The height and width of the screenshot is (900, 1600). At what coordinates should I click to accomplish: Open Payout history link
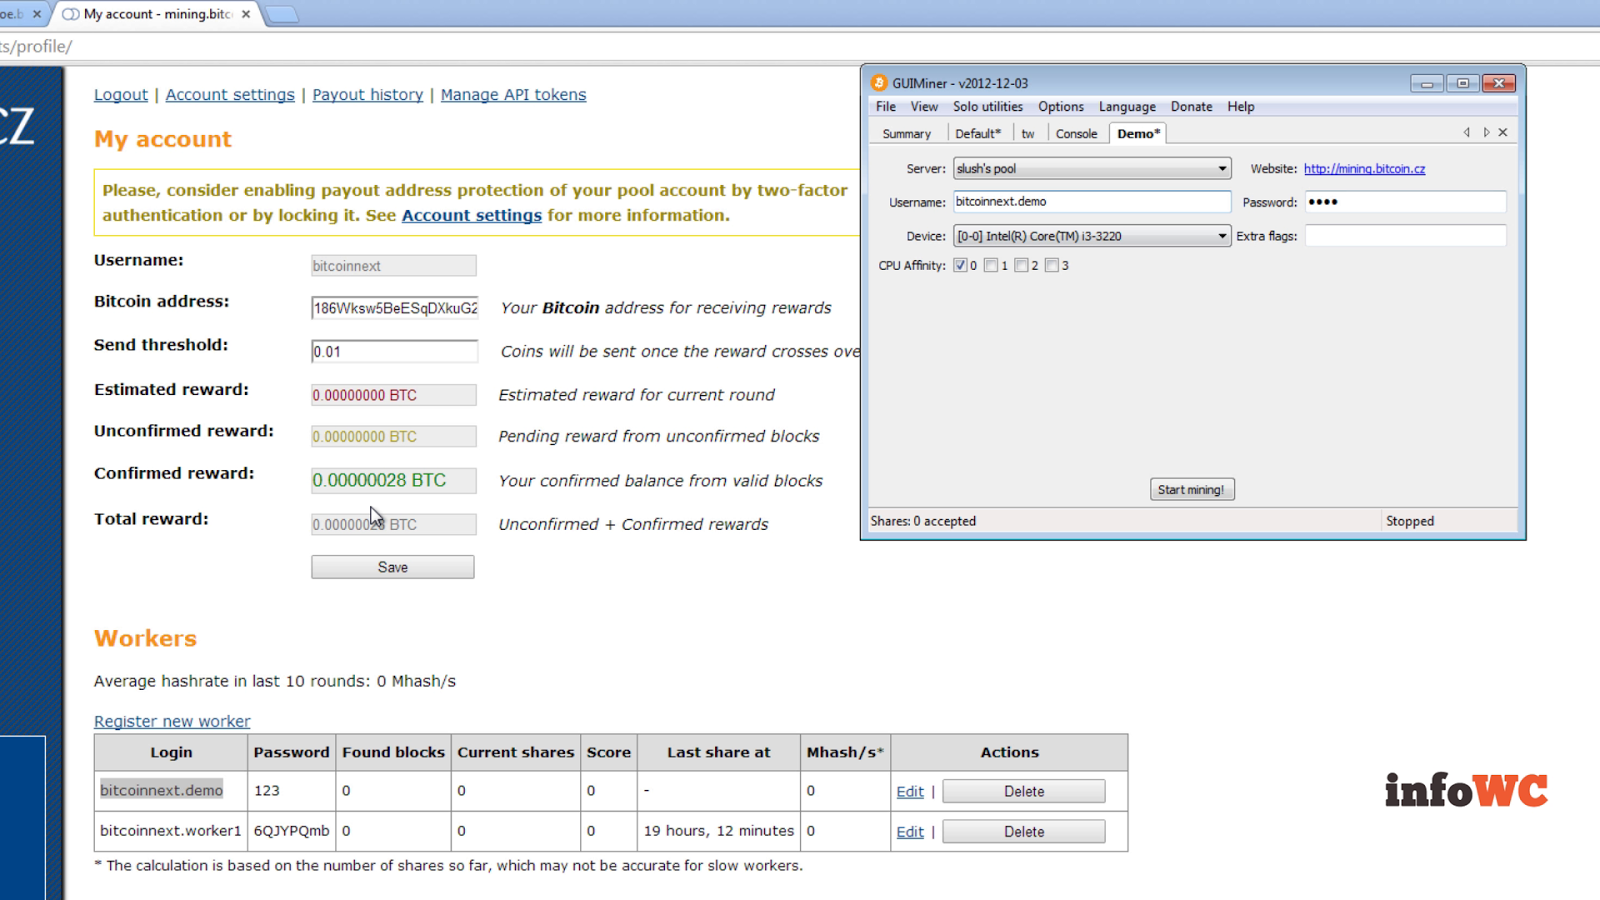(x=368, y=94)
